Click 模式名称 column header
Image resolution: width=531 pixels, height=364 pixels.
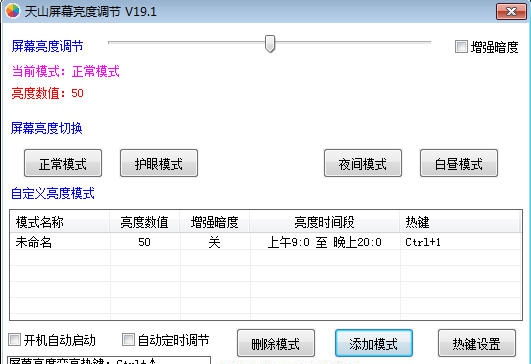tap(60, 222)
